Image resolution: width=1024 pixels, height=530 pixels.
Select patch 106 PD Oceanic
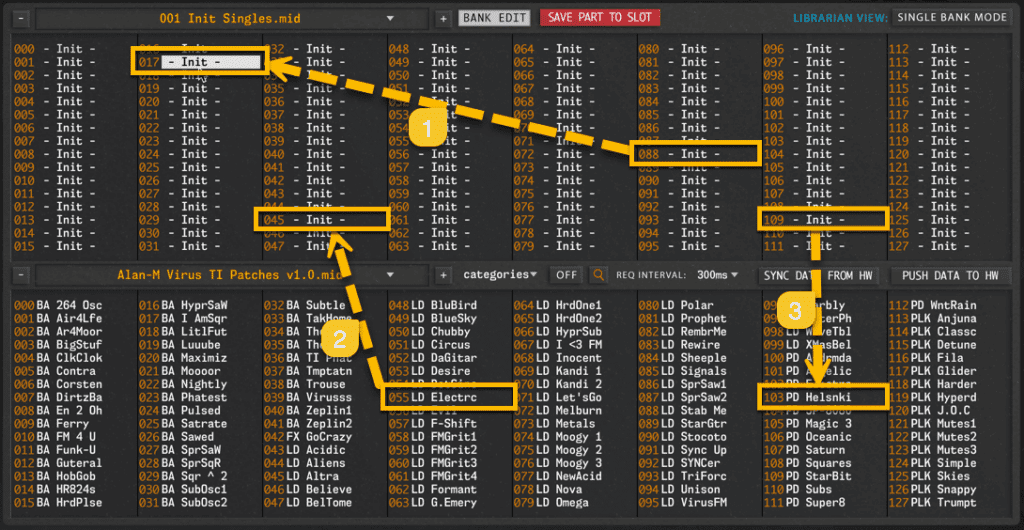(807, 437)
